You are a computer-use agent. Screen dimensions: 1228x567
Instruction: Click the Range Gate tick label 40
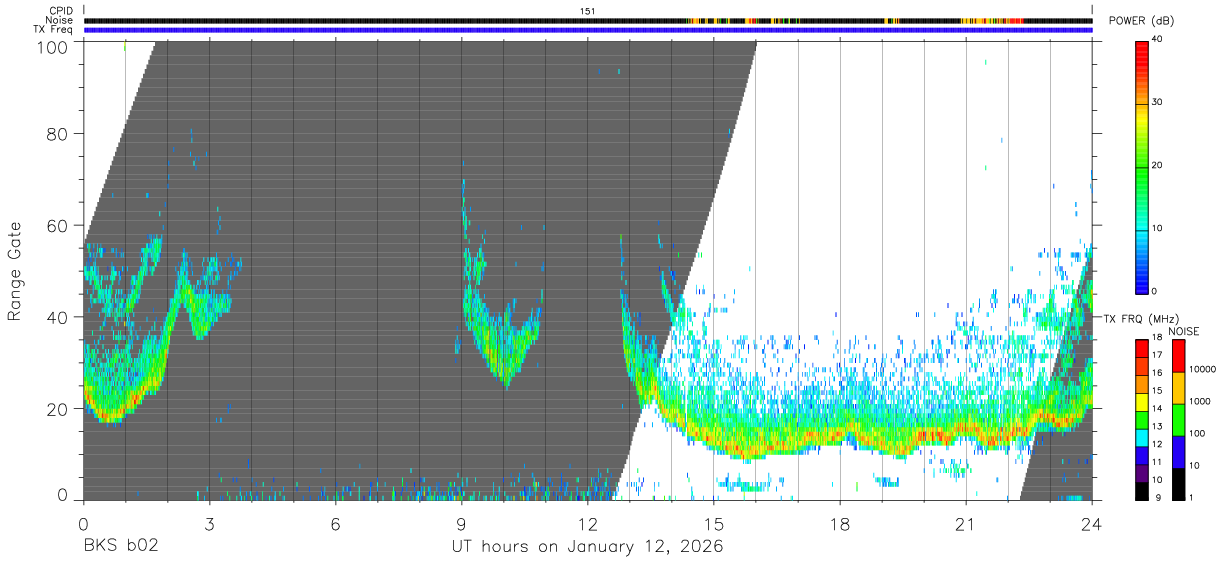(x=58, y=318)
